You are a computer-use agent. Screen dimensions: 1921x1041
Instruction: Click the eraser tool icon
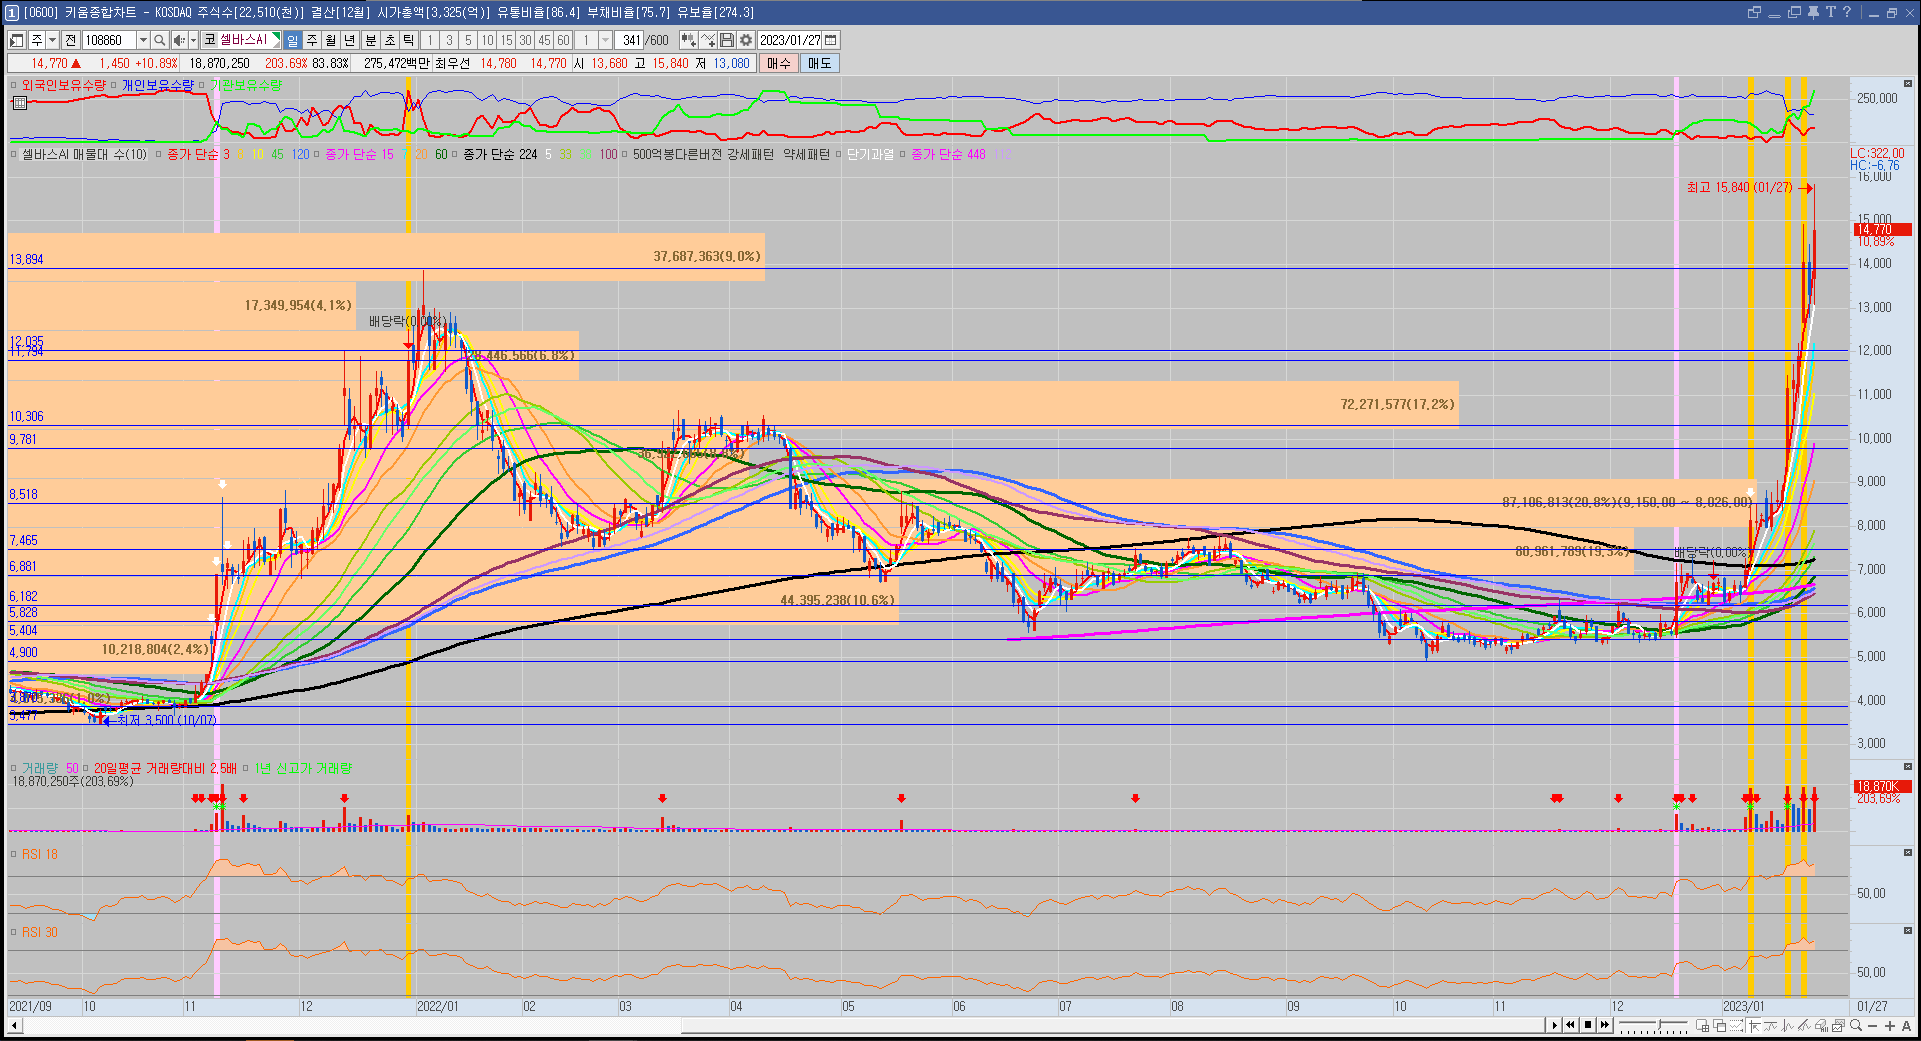click(x=1821, y=1025)
